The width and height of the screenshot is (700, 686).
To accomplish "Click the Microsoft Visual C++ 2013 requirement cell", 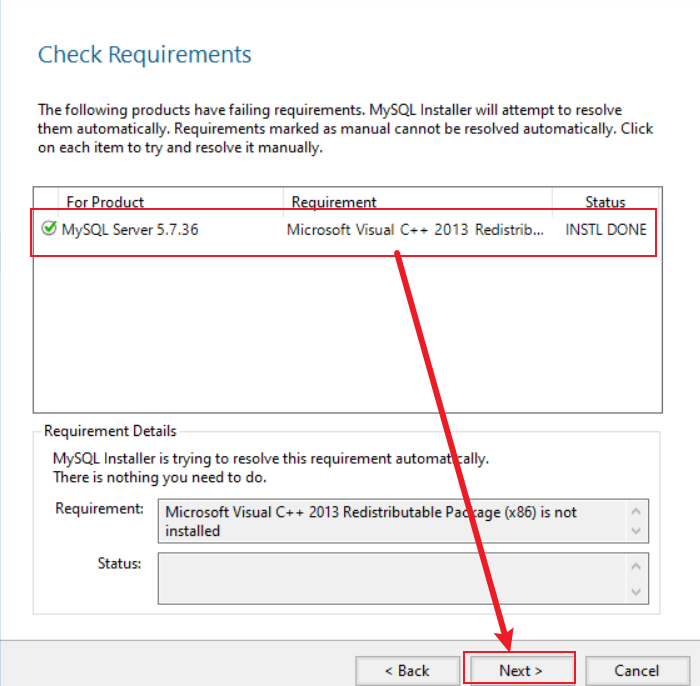I will coord(415,229).
